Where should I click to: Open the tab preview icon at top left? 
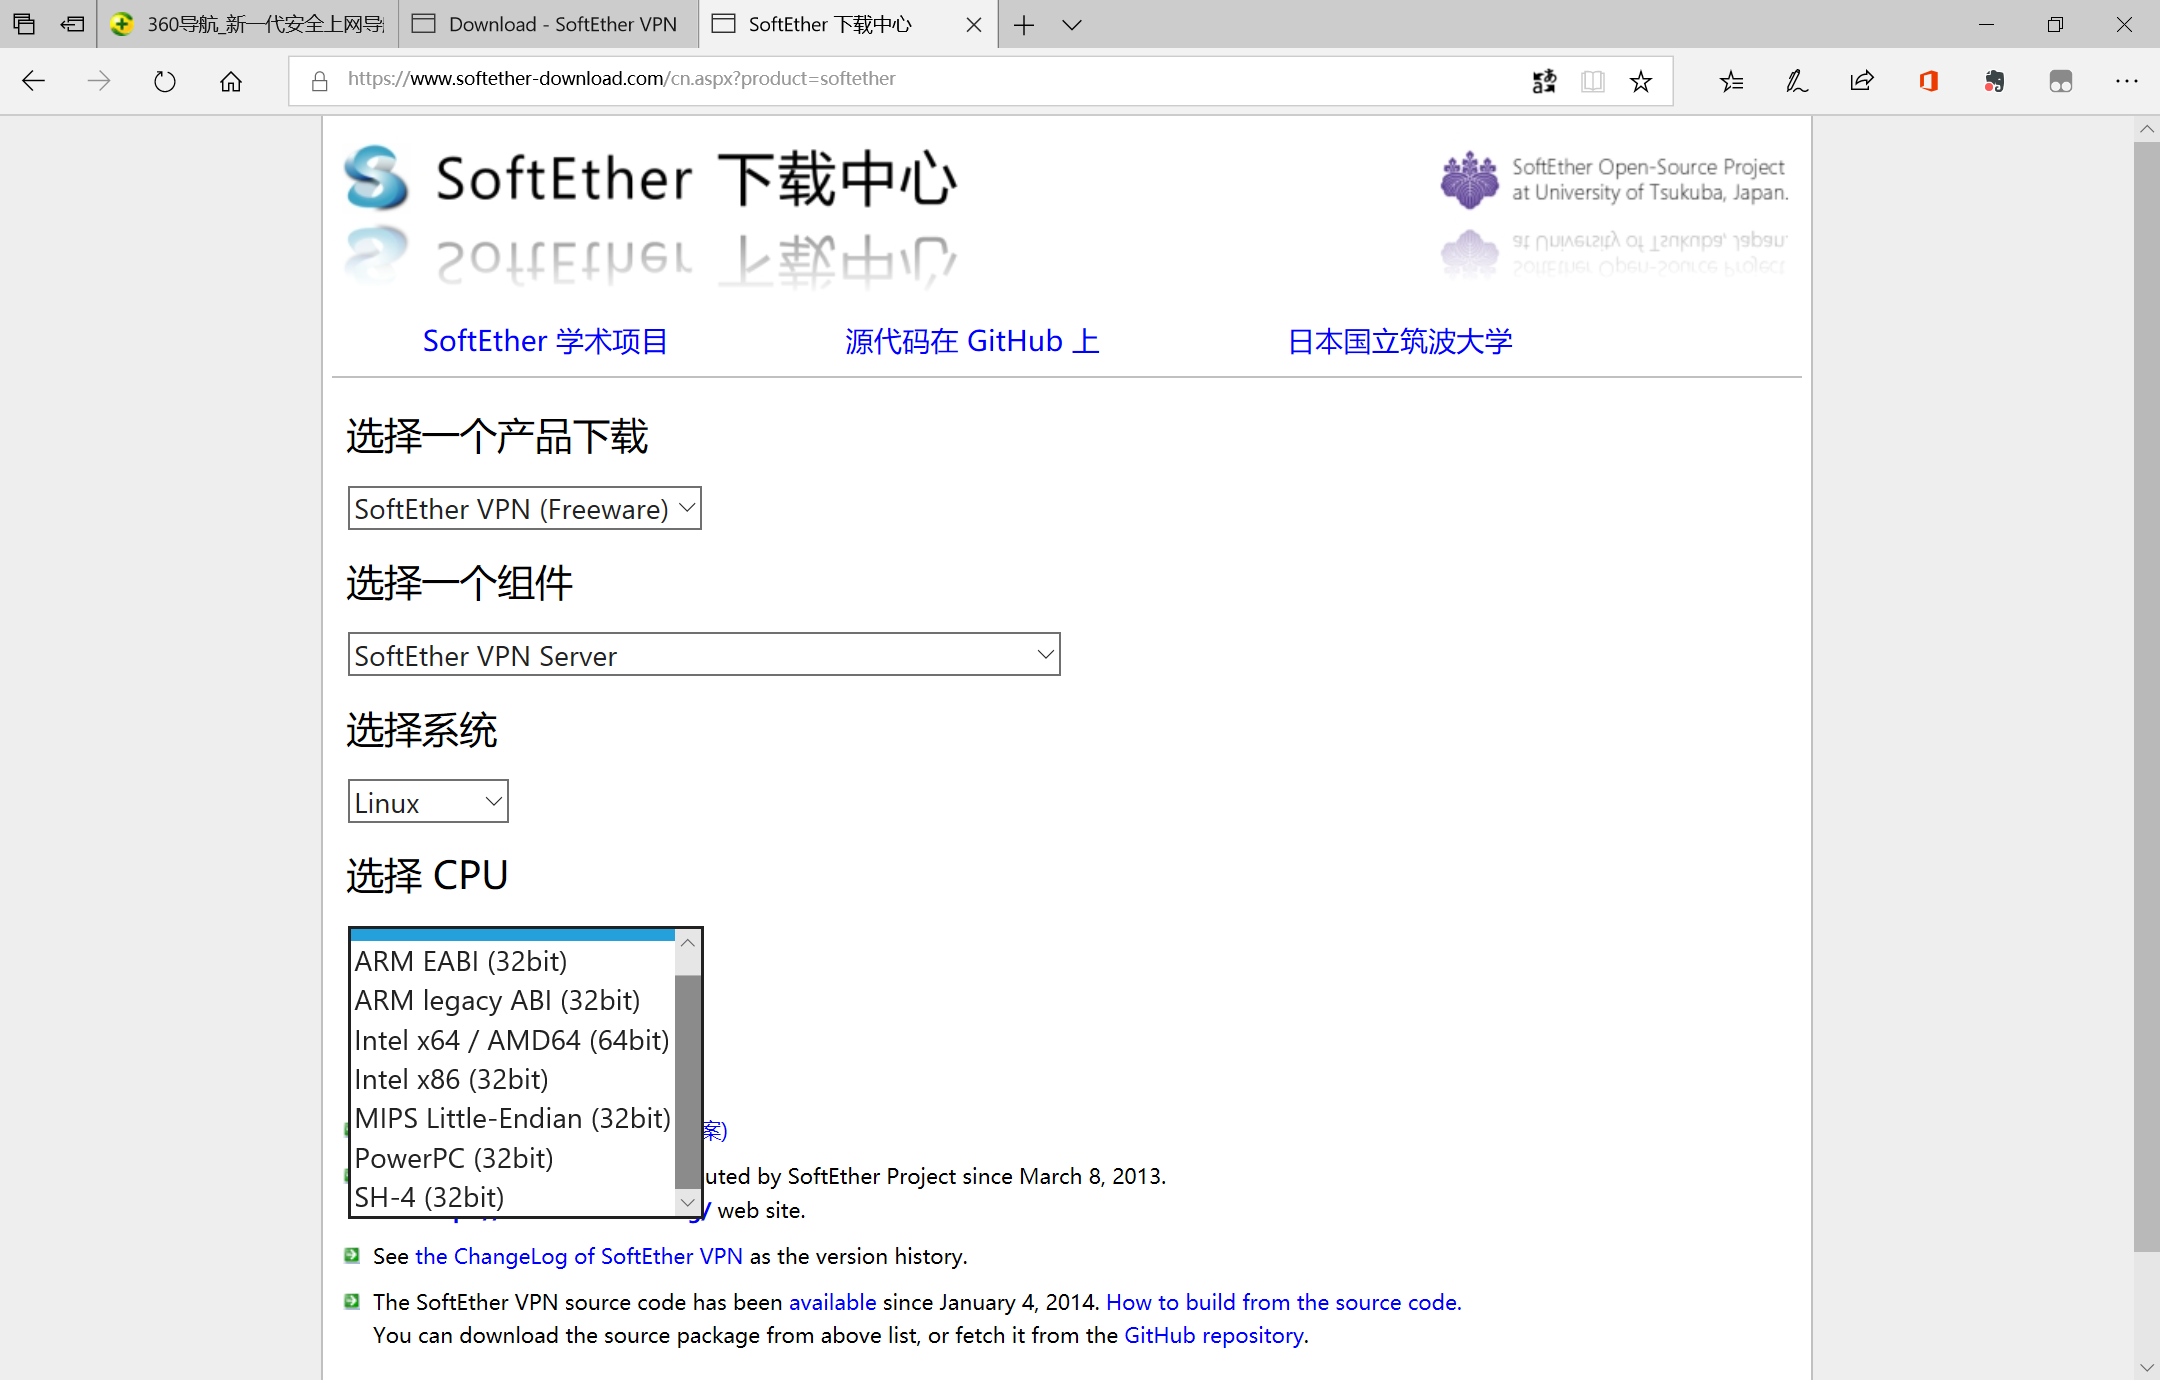24,24
